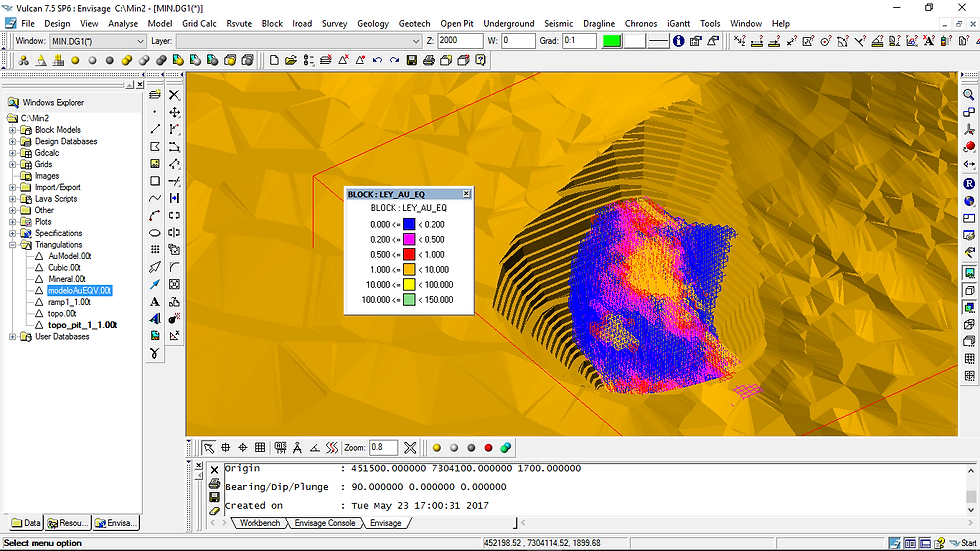Click the red sphere in the lower toolbar
980x551 pixels.
[x=489, y=448]
